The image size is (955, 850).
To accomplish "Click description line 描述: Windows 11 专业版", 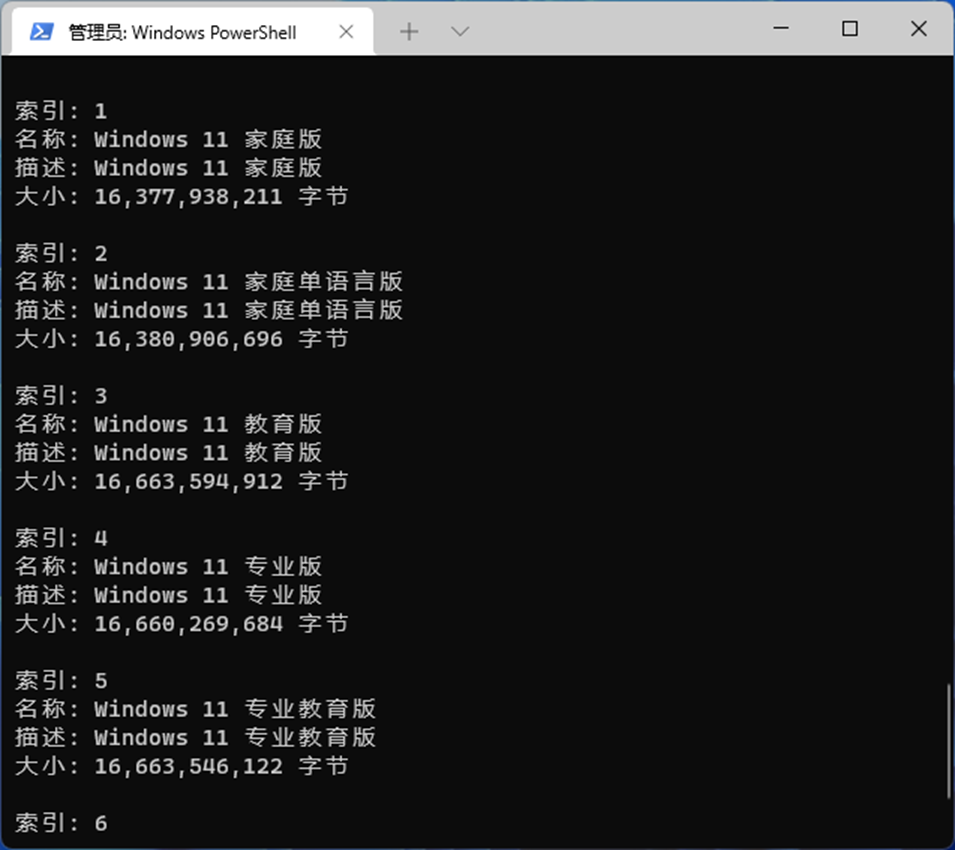I will (168, 595).
